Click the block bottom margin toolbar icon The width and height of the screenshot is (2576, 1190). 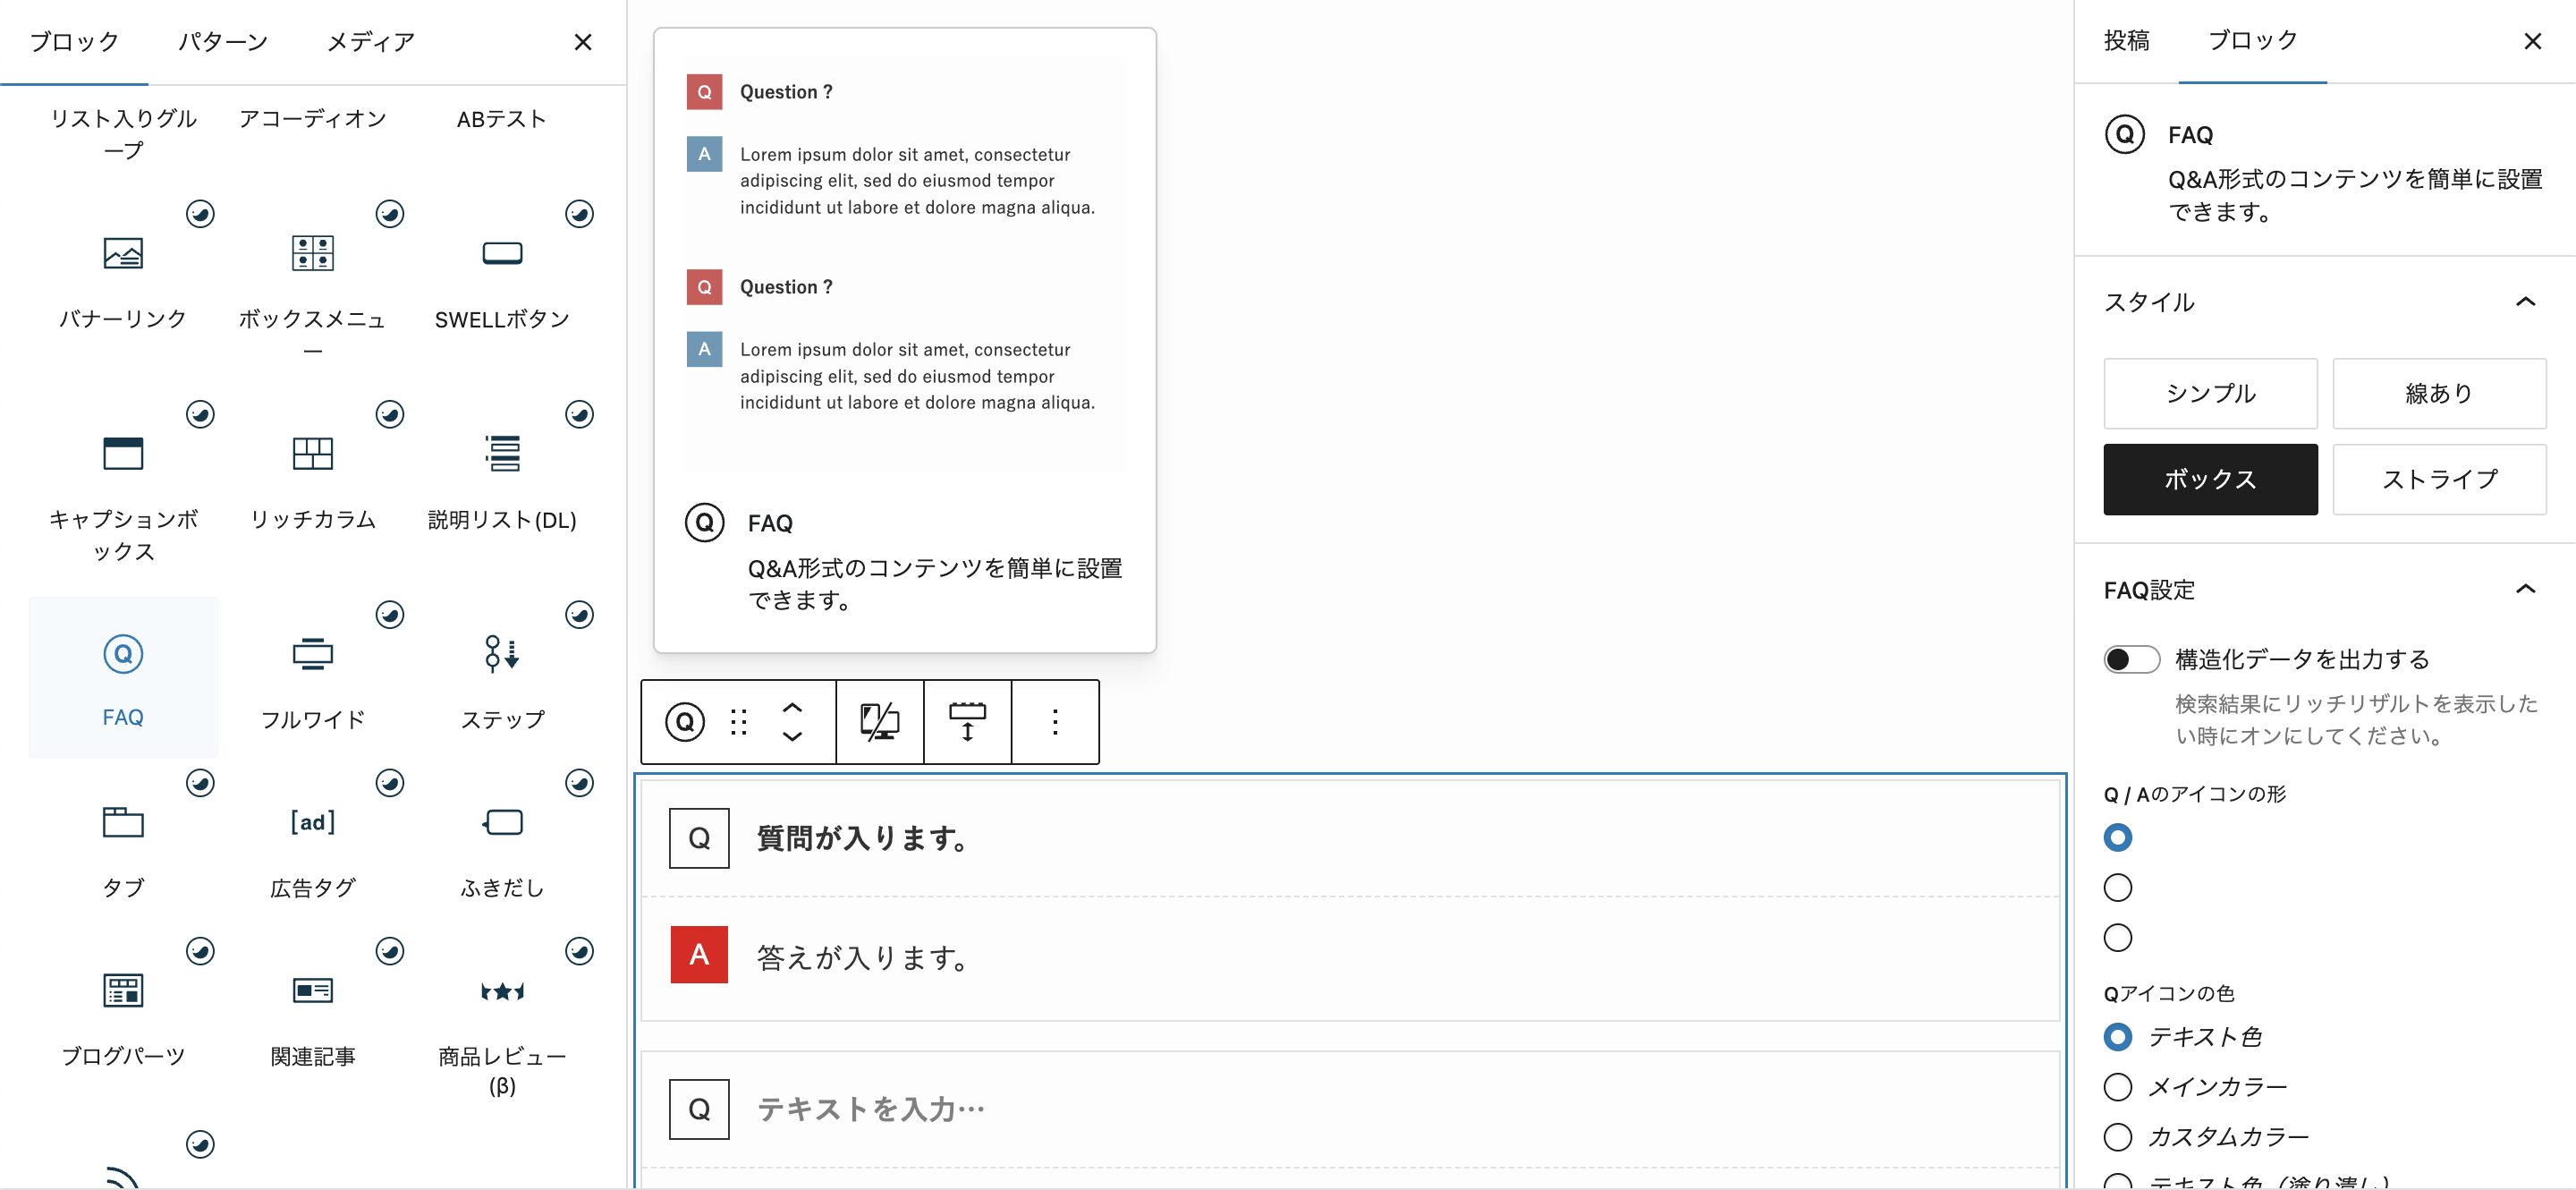[x=967, y=721]
